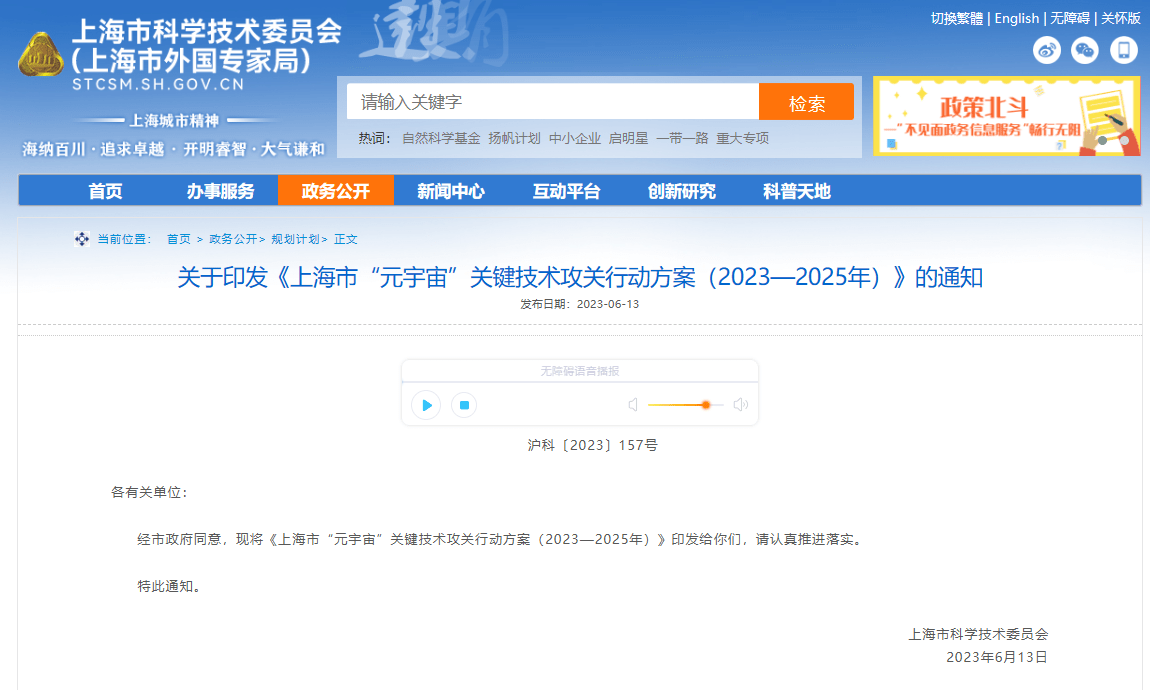Open the 科普天地 navigation menu

[x=794, y=191]
